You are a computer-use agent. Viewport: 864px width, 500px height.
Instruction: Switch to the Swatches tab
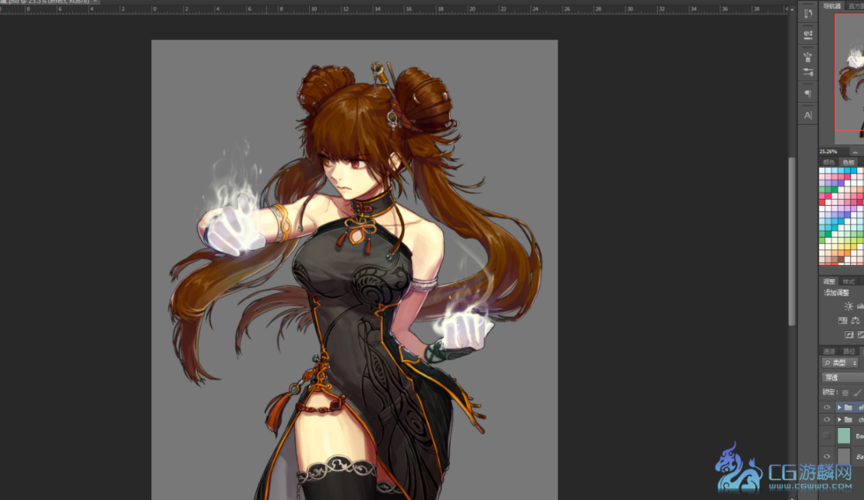848,162
